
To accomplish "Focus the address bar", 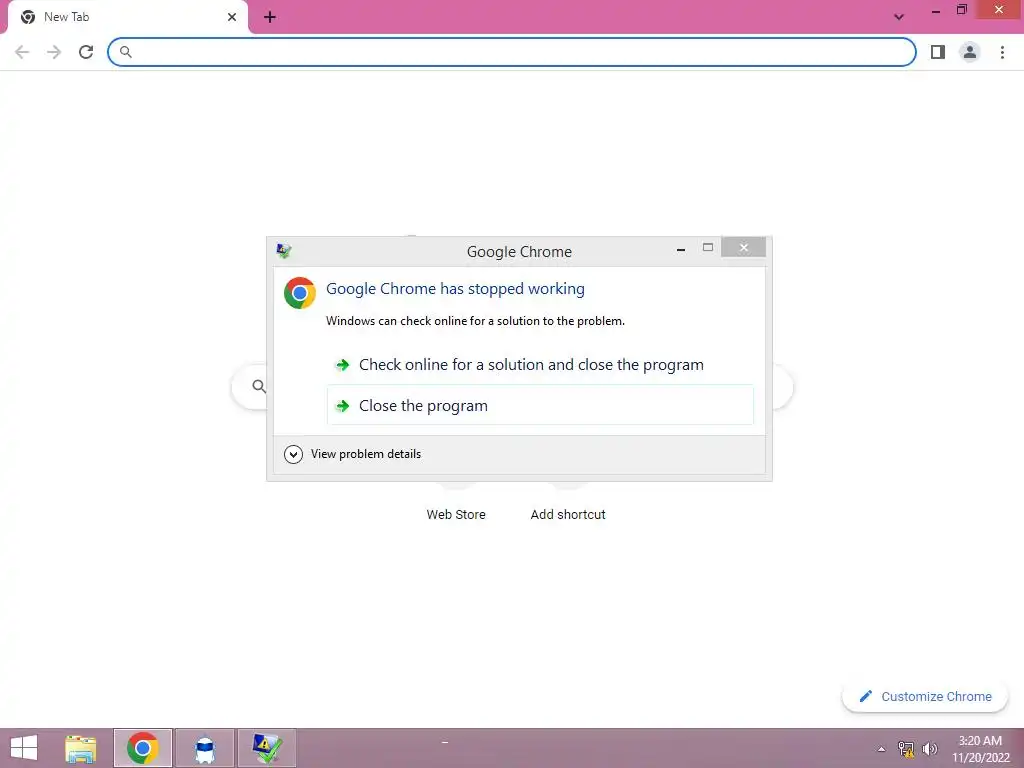I will (x=512, y=52).
